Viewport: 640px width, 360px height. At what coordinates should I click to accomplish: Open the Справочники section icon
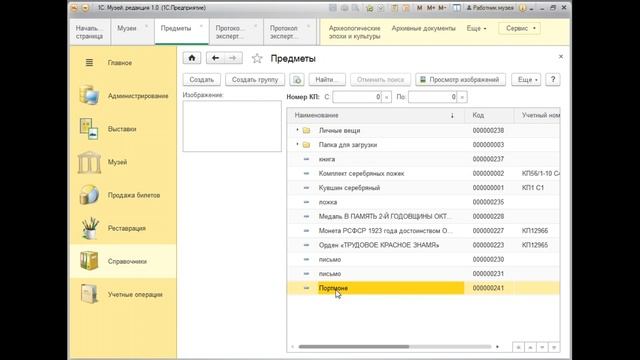tap(89, 261)
